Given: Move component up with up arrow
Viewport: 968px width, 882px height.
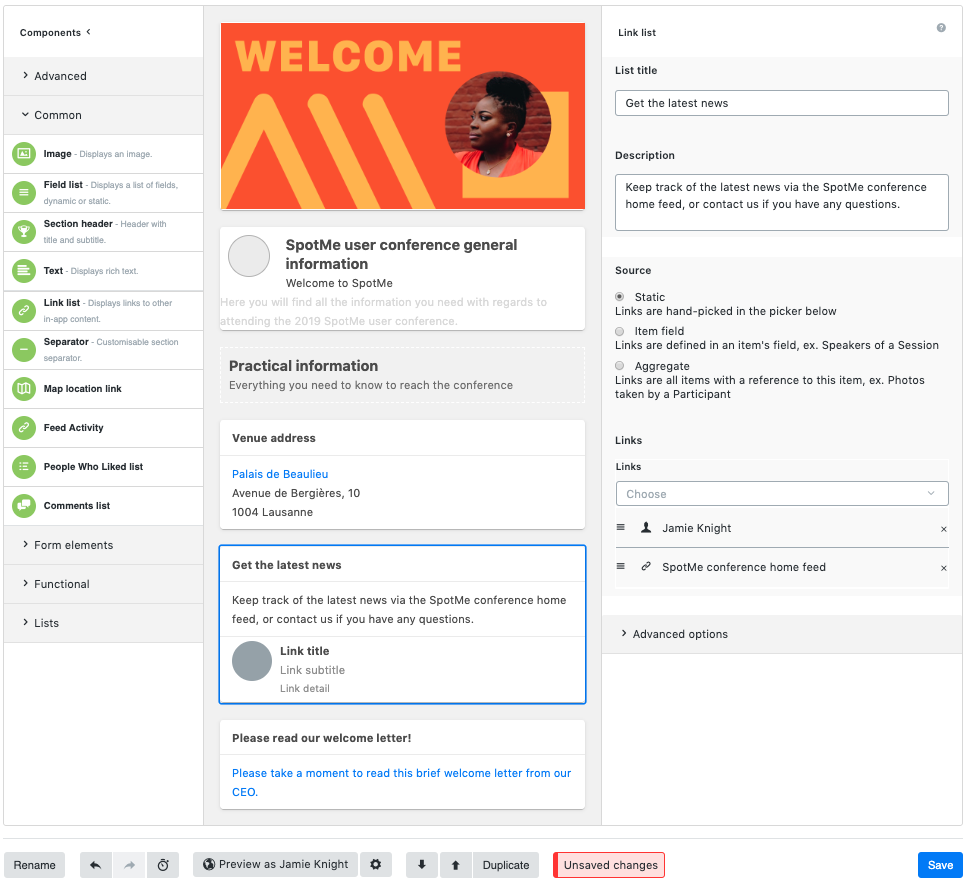Looking at the screenshot, I should [x=456, y=865].
